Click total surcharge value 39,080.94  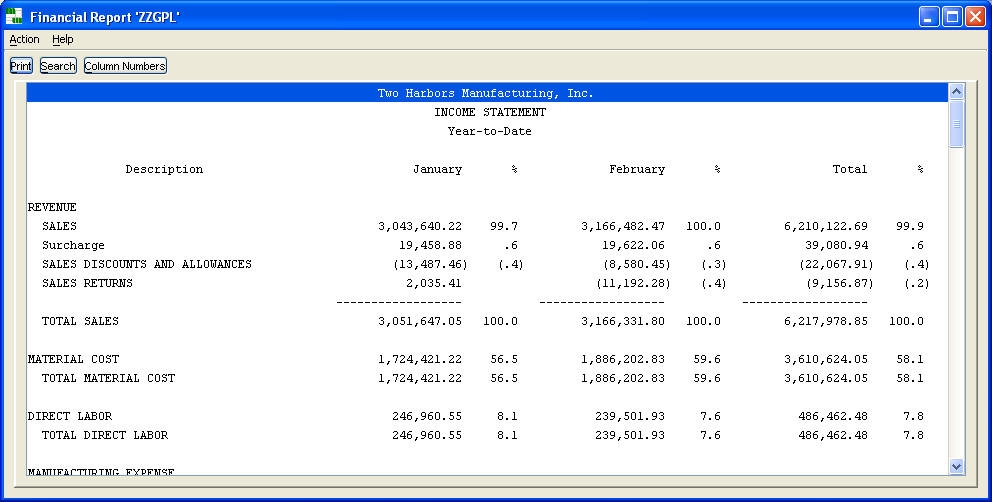click(x=836, y=245)
